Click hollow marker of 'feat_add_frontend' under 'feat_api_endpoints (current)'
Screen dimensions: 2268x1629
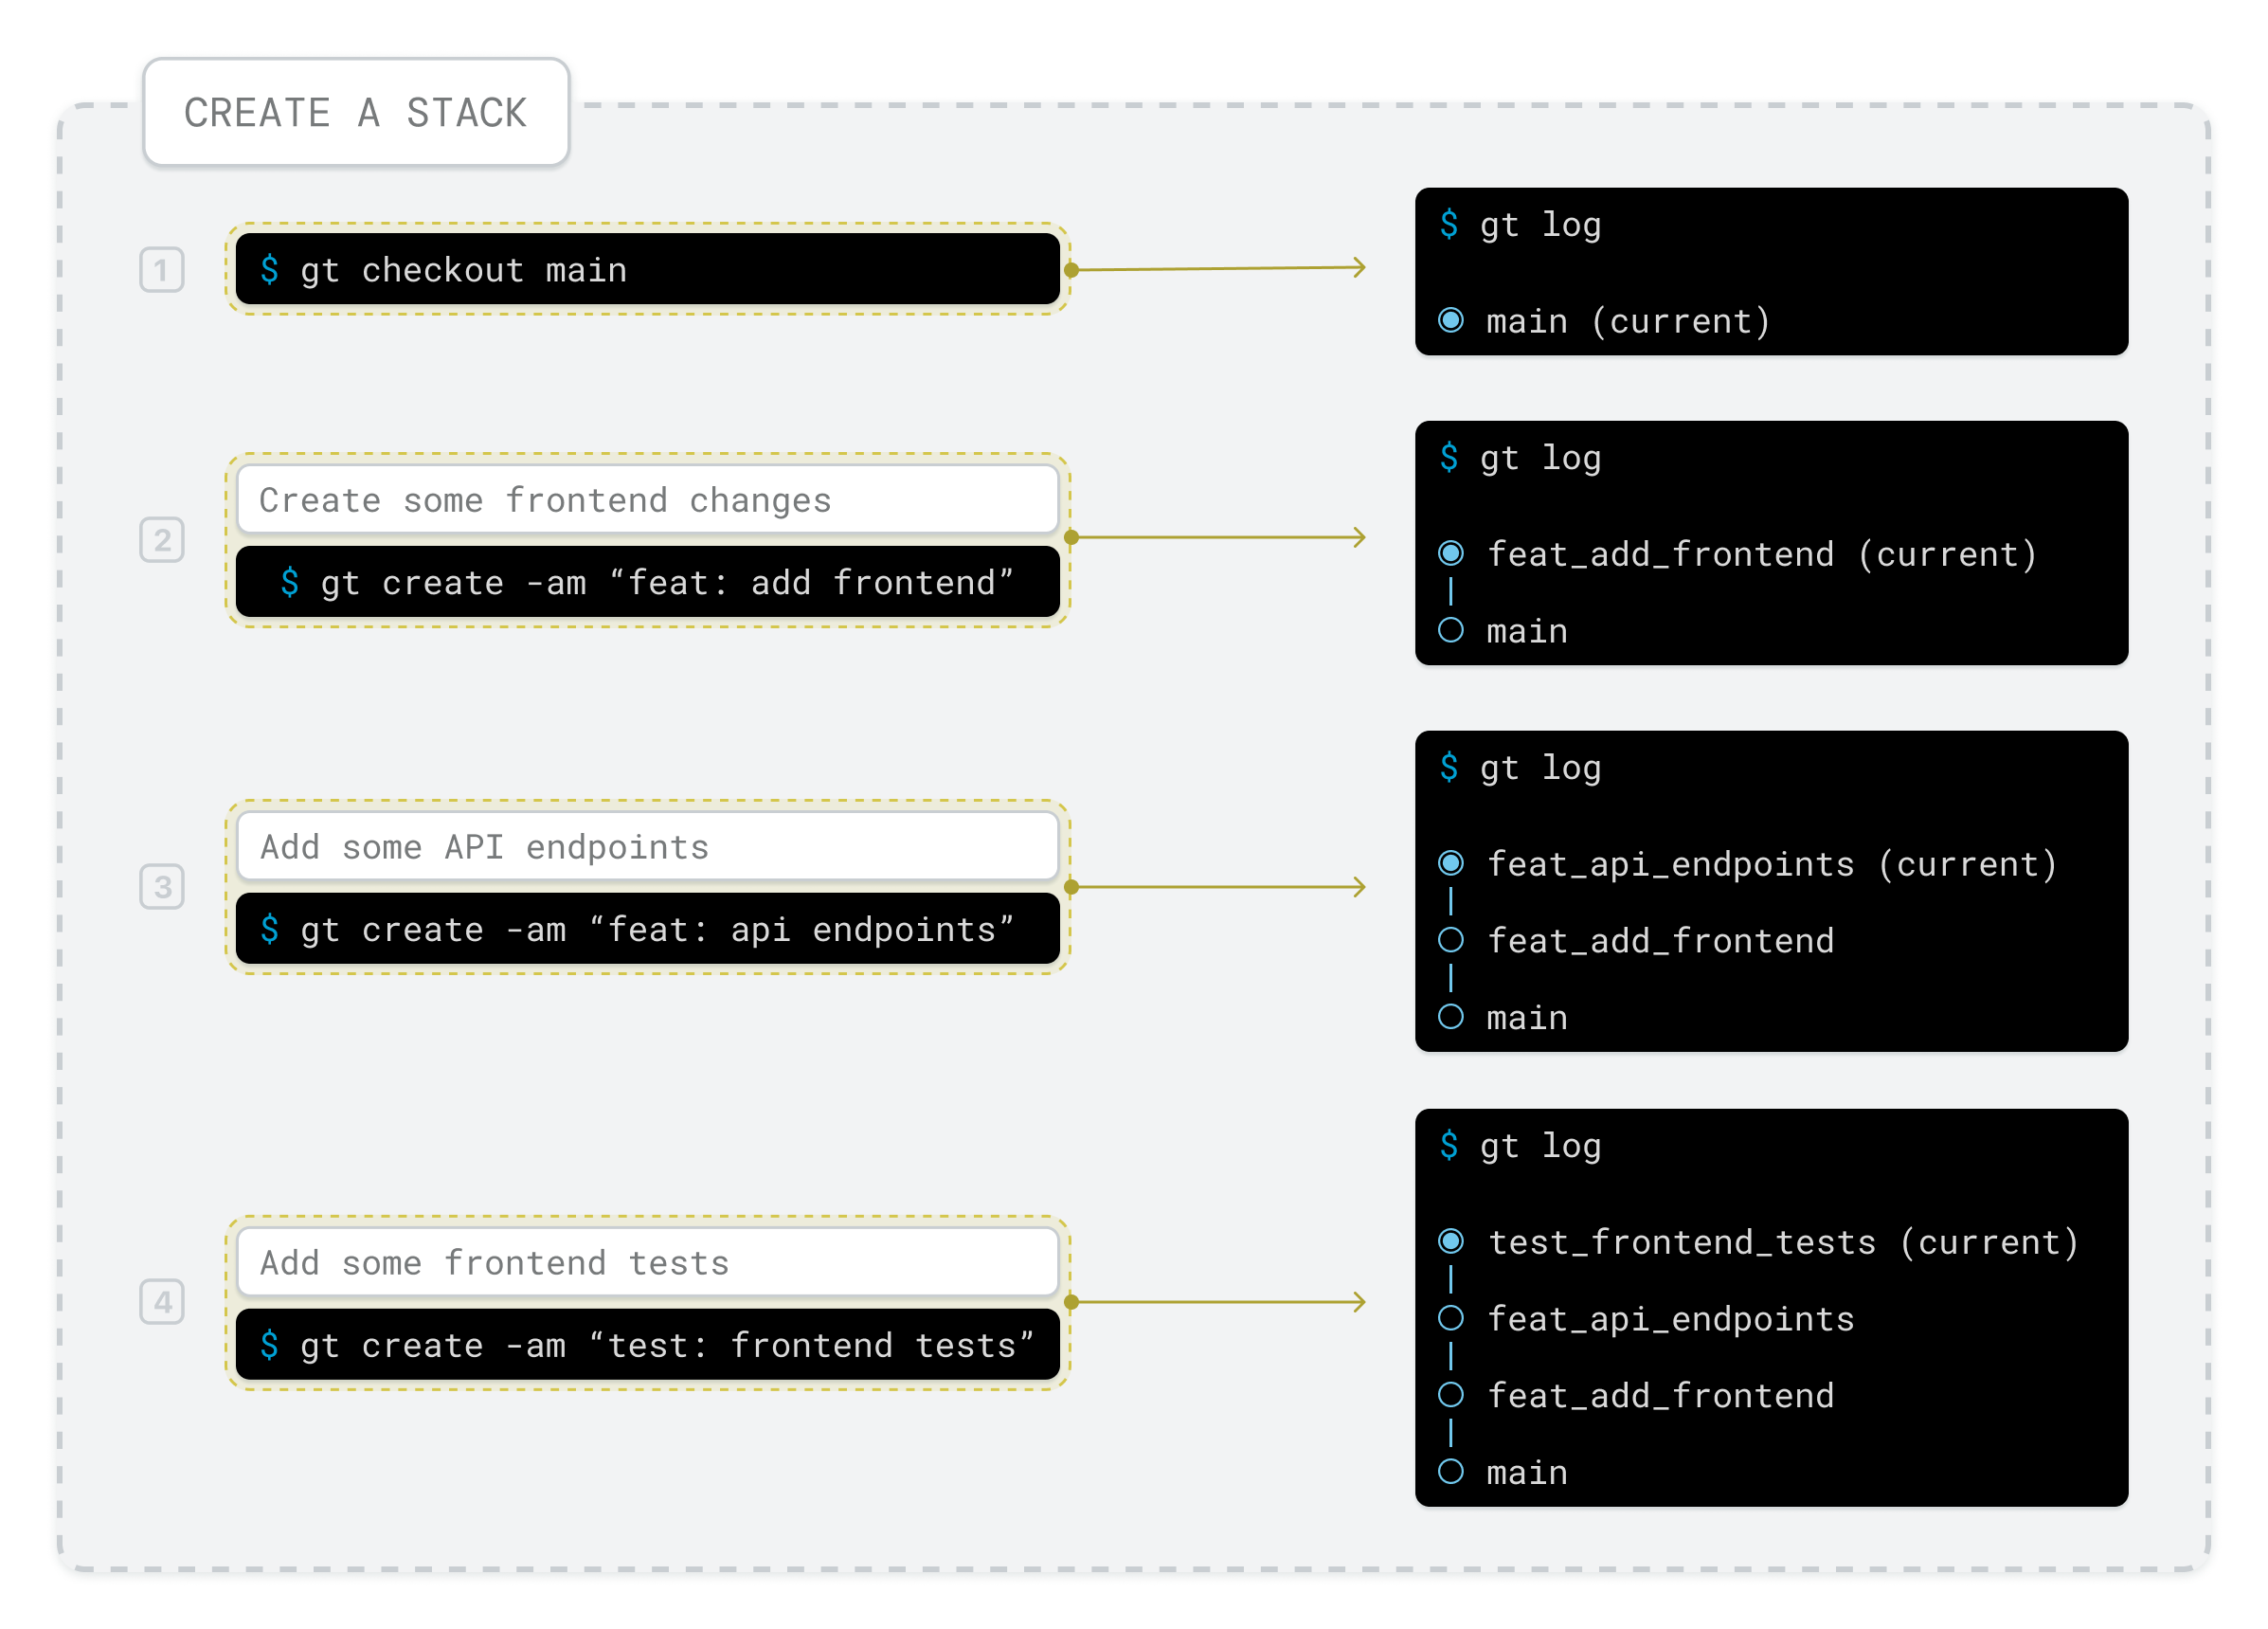(1451, 940)
